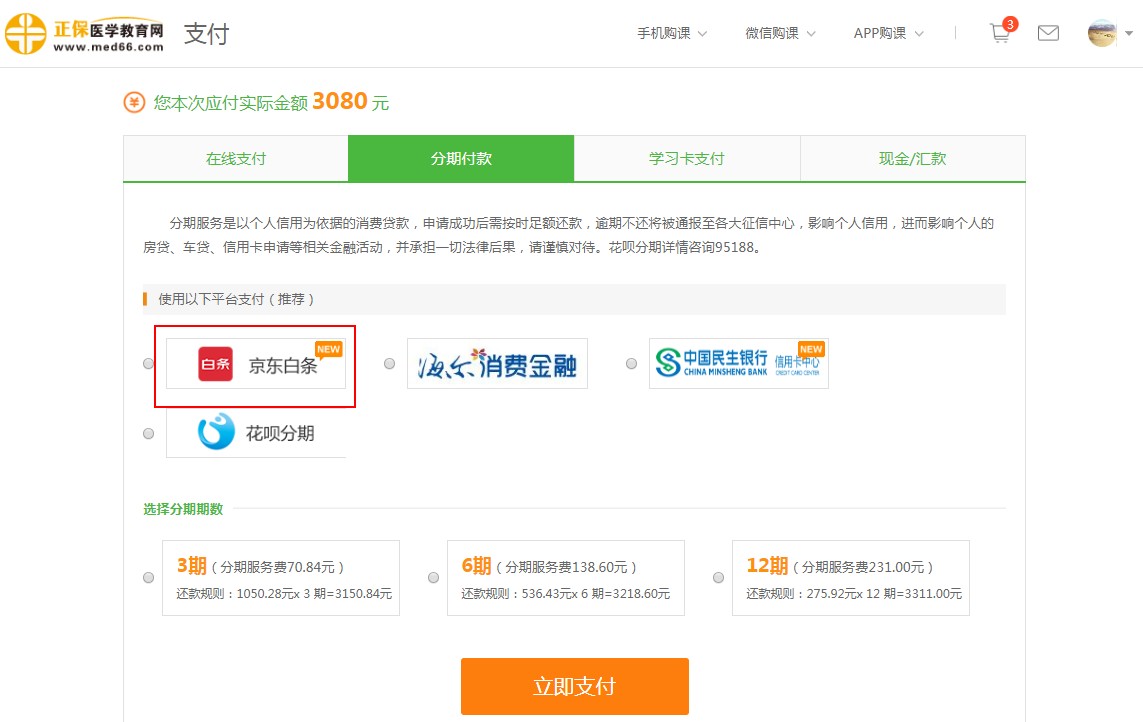Pick the 中国民生银行 credit card logo
Viewport: 1143px width, 722px height.
[738, 363]
